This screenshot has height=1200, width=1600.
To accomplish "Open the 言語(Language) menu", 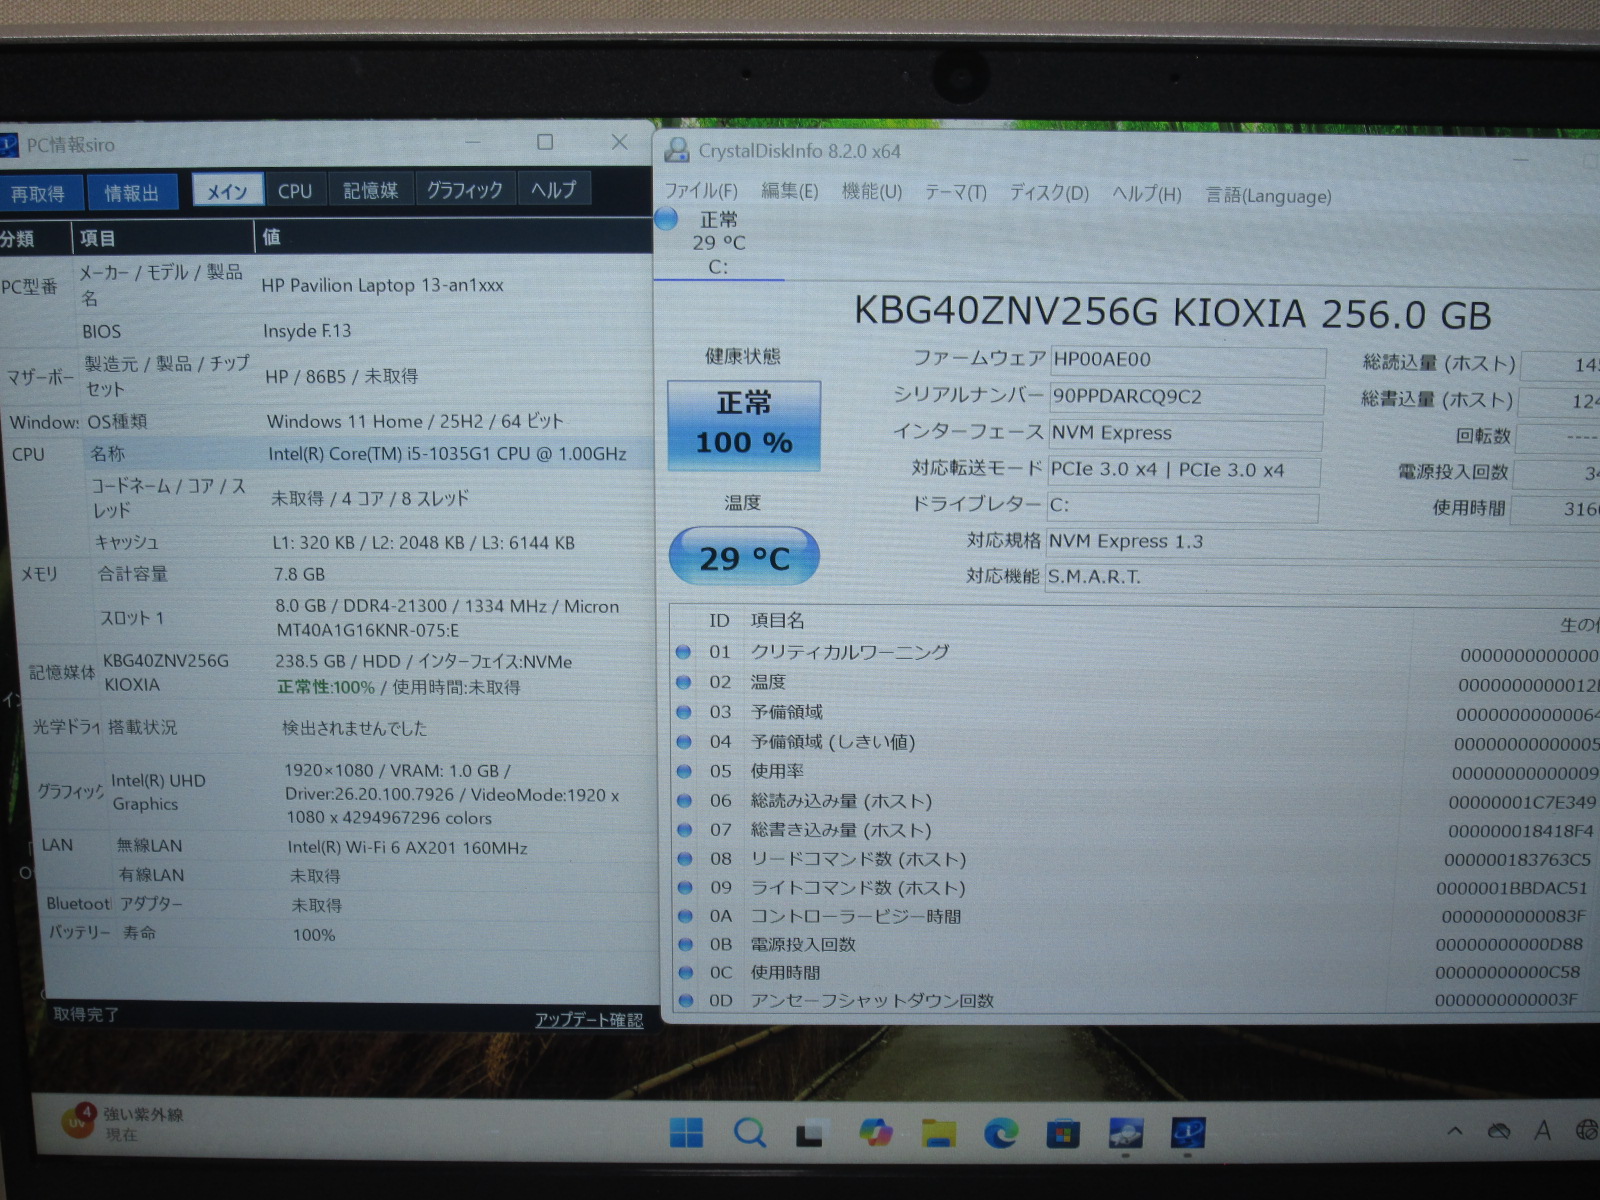I will [1268, 196].
